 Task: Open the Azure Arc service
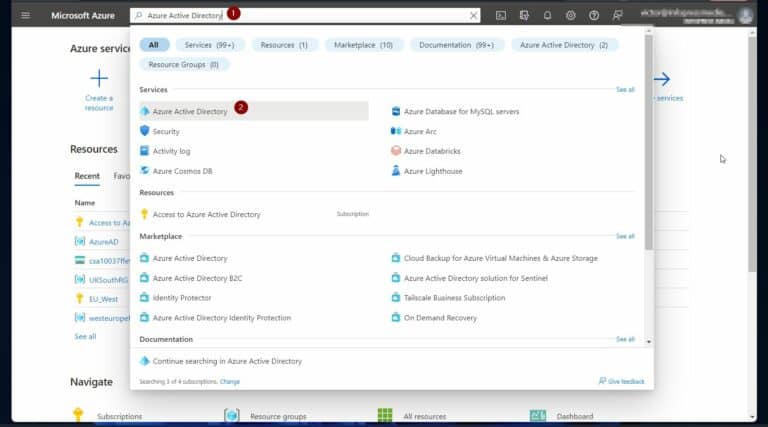pyautogui.click(x=420, y=131)
